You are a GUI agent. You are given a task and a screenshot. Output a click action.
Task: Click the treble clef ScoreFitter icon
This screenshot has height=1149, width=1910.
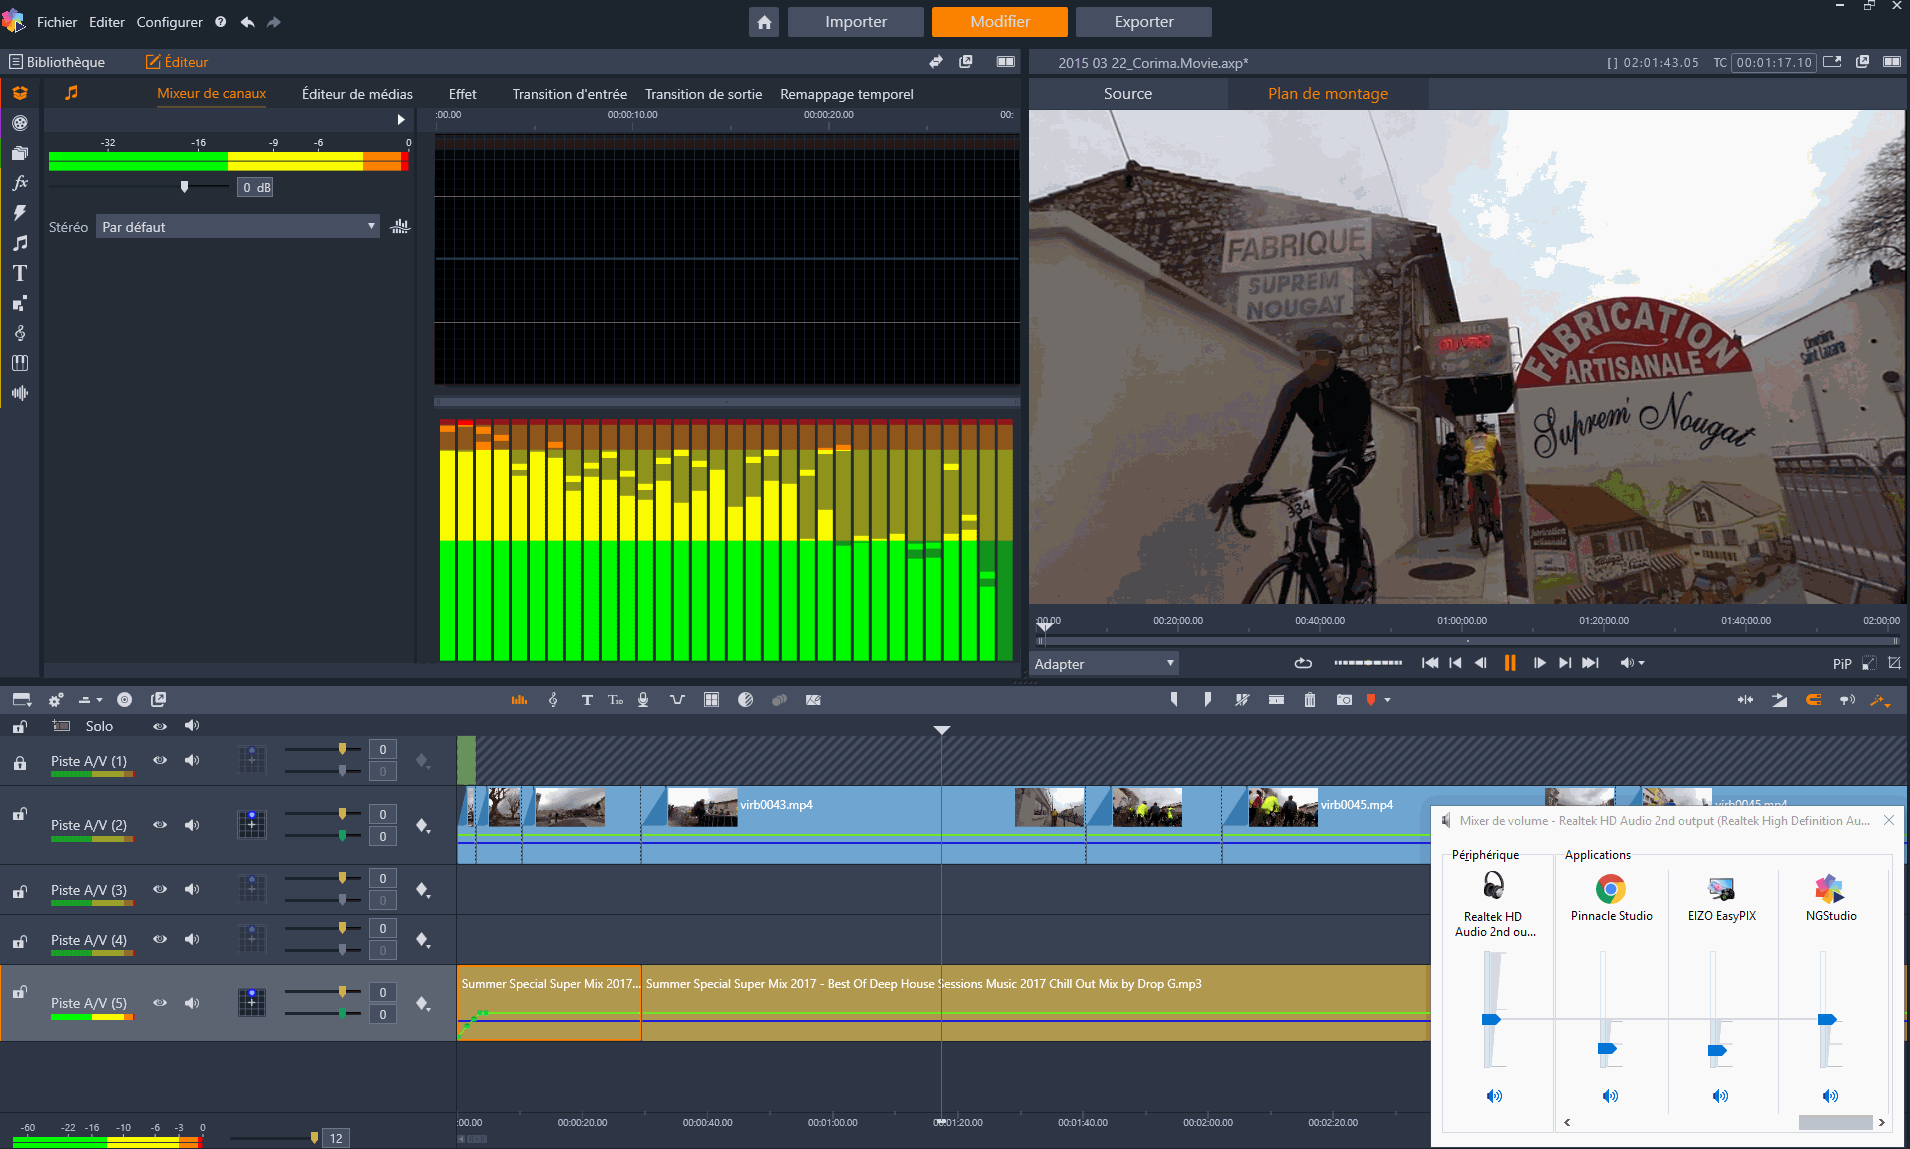point(553,700)
